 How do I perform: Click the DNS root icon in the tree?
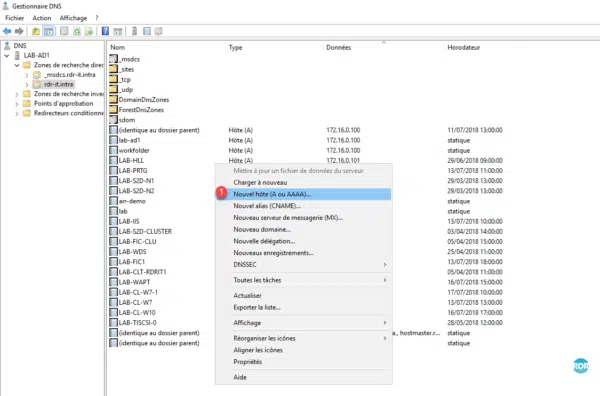click(x=7, y=46)
